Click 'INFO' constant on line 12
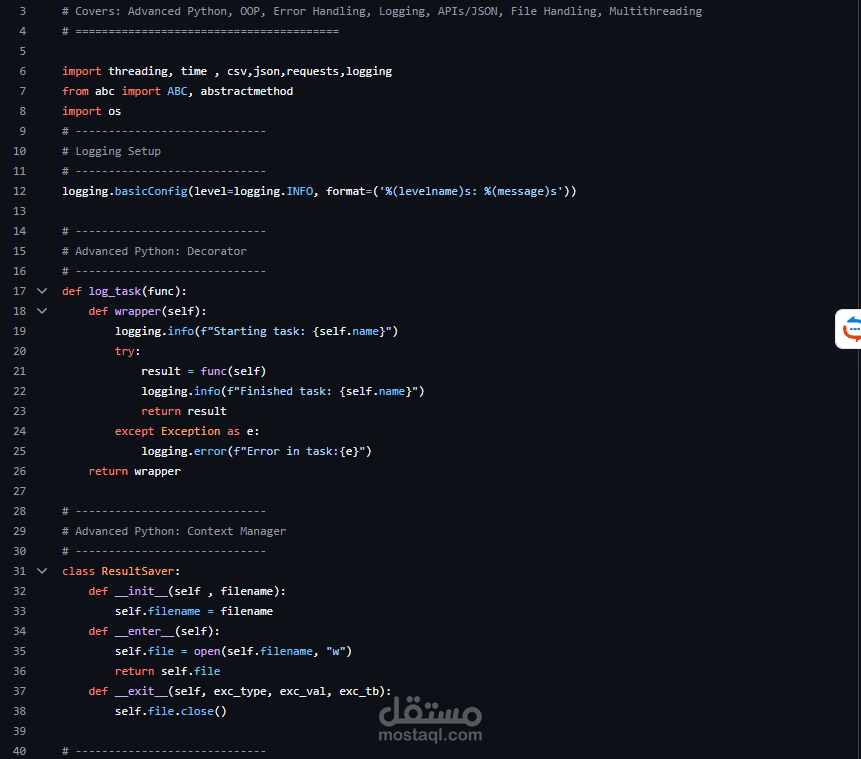 coord(300,191)
